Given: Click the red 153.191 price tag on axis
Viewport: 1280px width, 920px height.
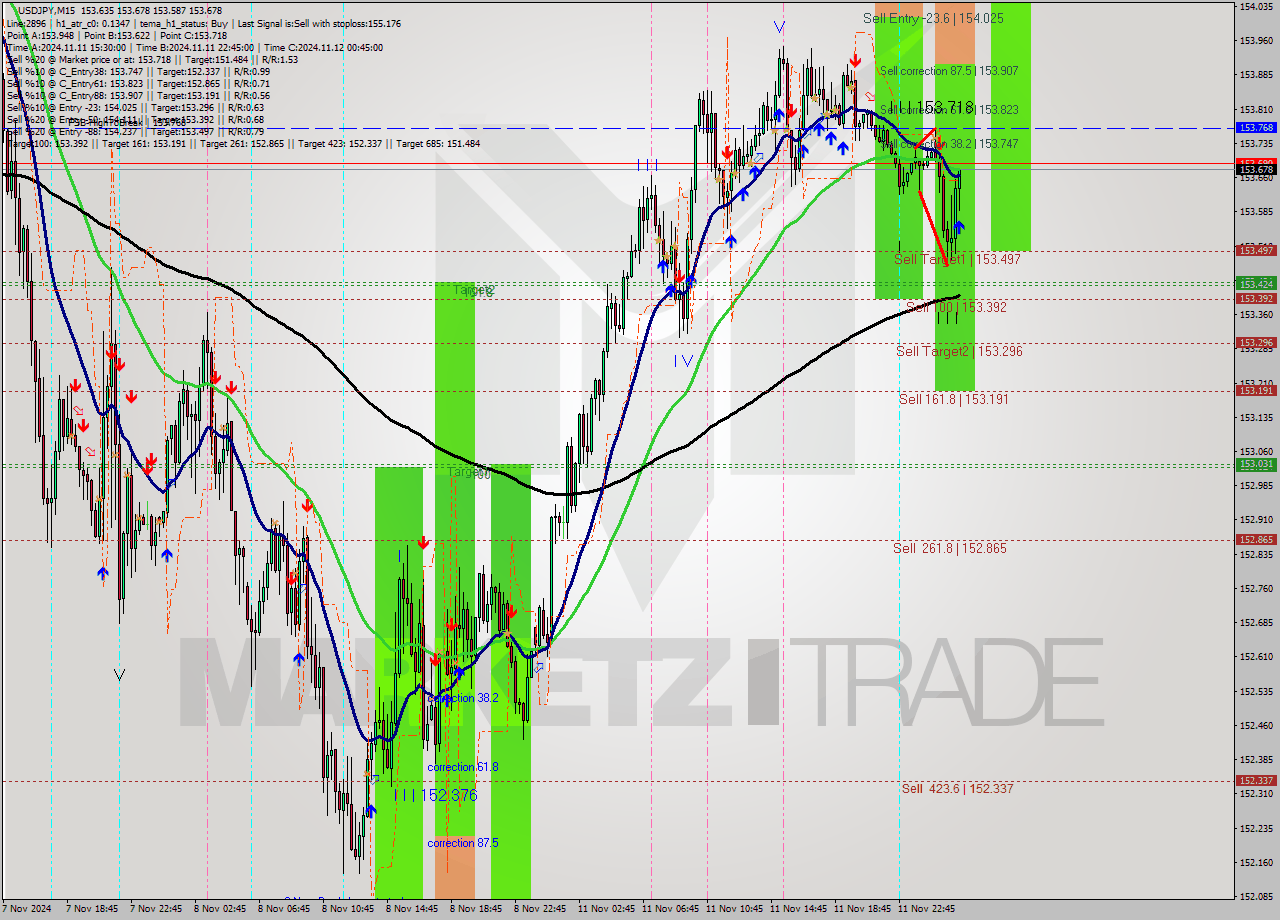Looking at the screenshot, I should [1256, 390].
